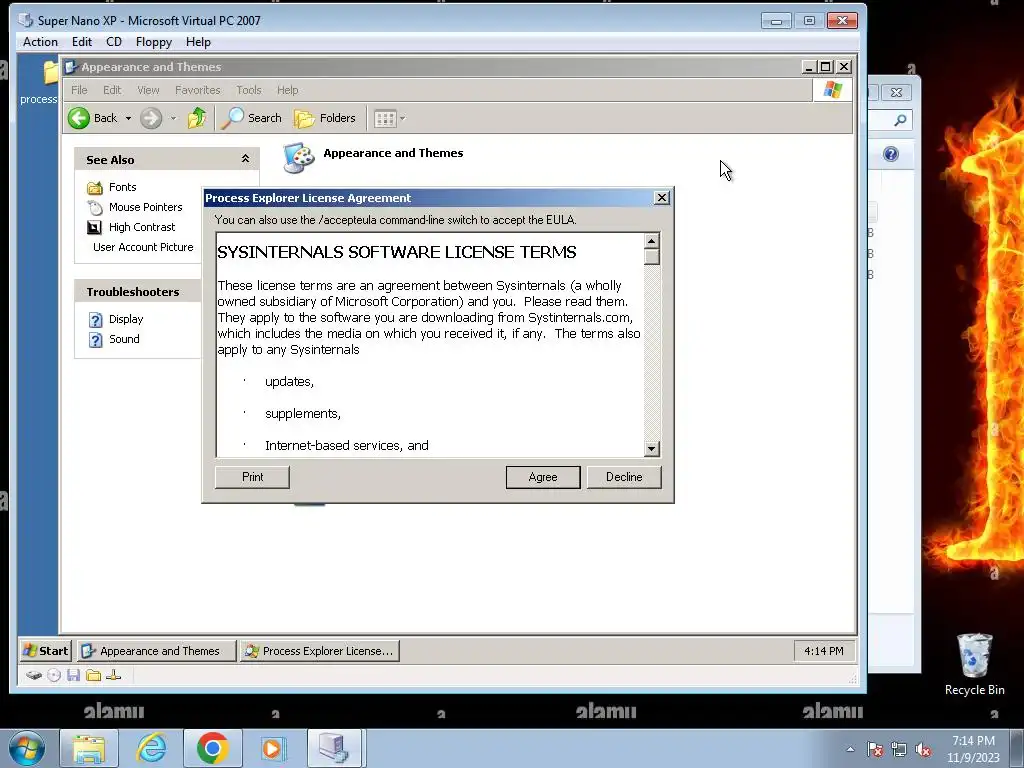Open the Recycle Bin on the desktop
The image size is (1024, 768).
pyautogui.click(x=974, y=664)
